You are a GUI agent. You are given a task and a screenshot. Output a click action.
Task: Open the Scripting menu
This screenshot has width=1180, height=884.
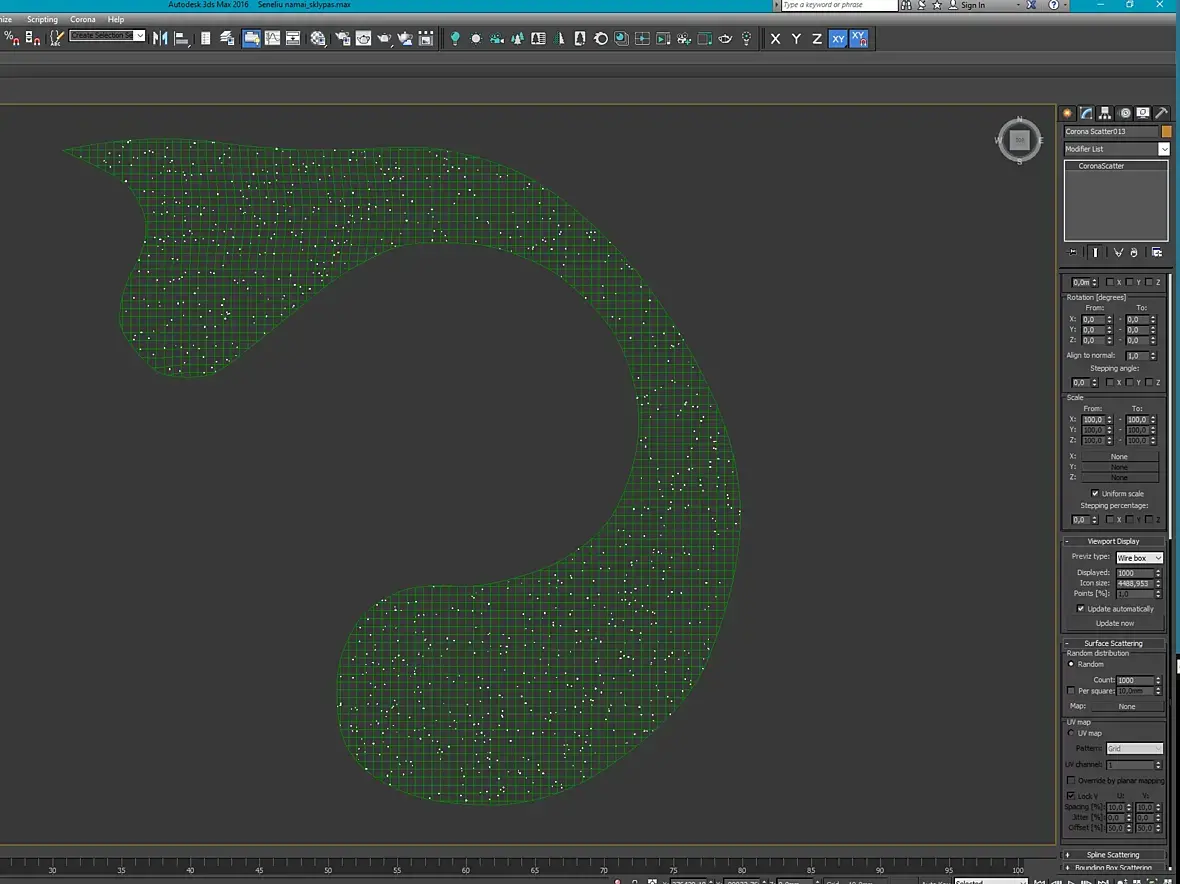tap(42, 20)
